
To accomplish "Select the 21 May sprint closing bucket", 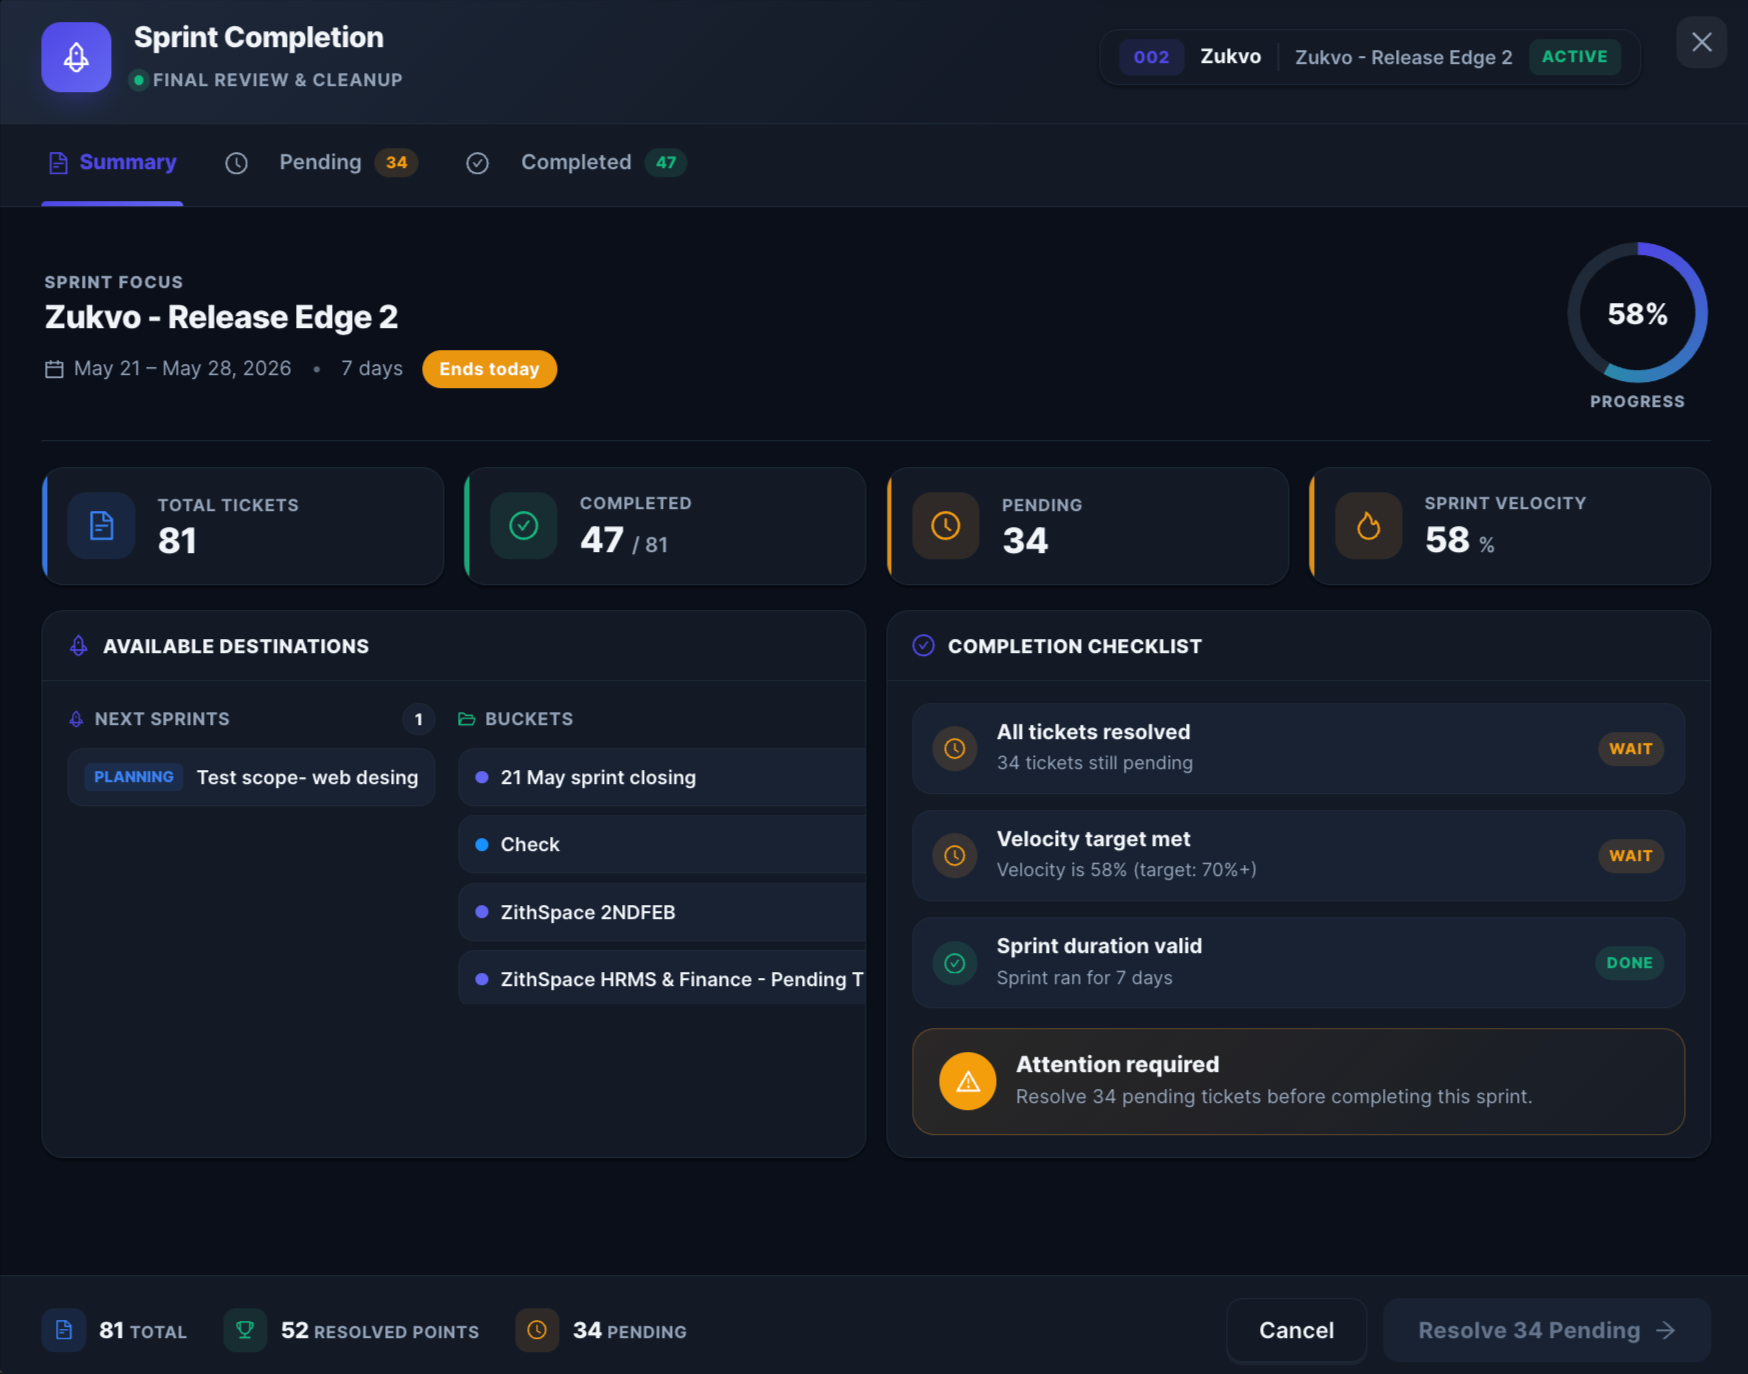I will [662, 777].
